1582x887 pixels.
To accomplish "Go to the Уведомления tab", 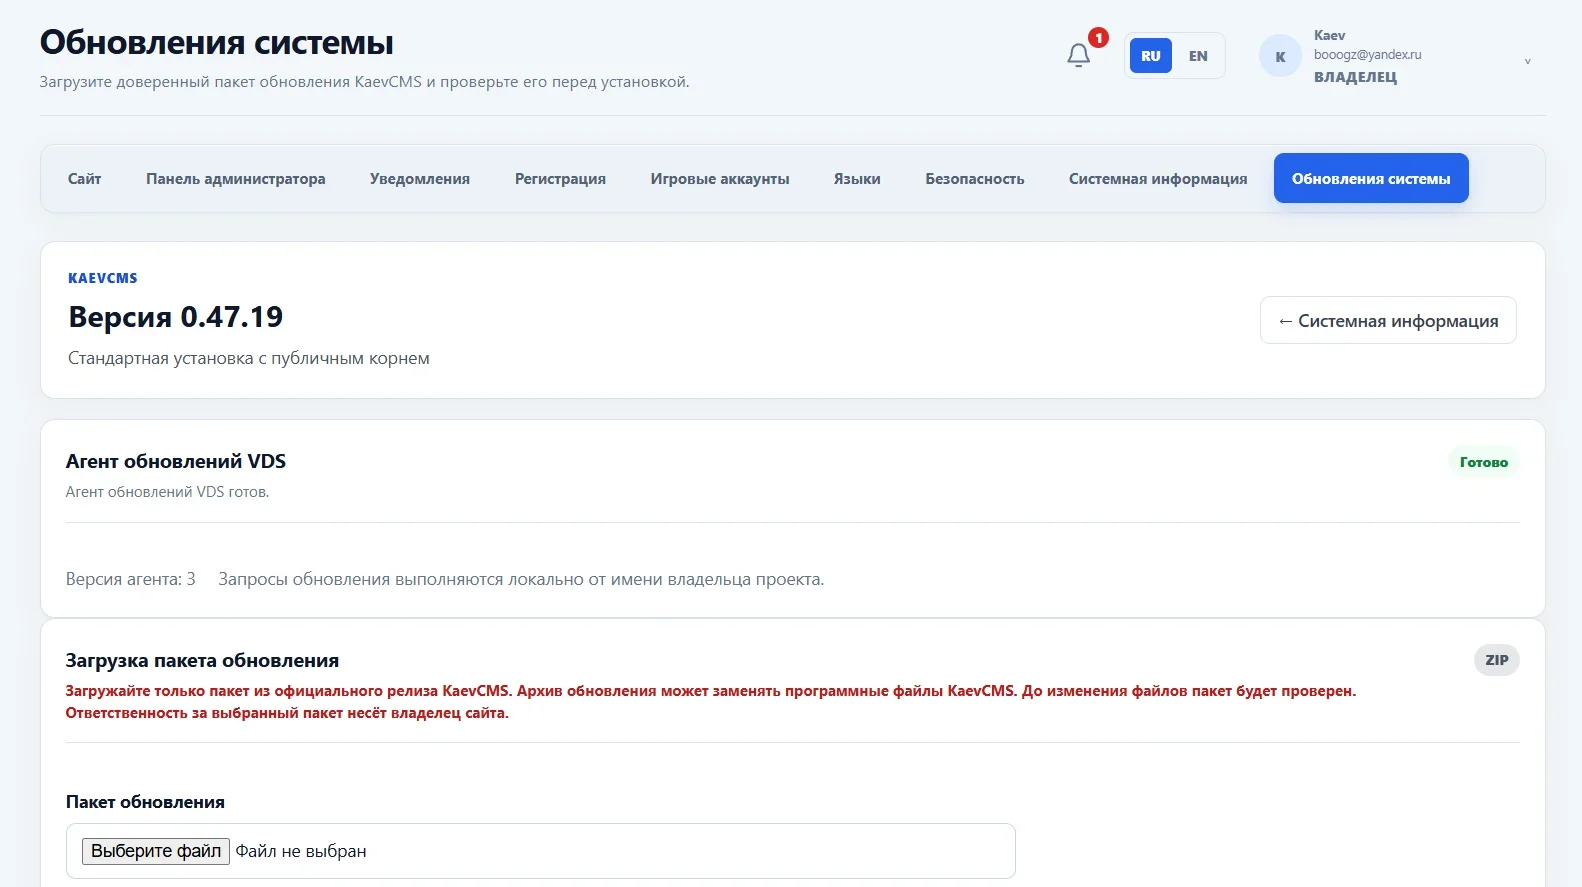I will [420, 178].
